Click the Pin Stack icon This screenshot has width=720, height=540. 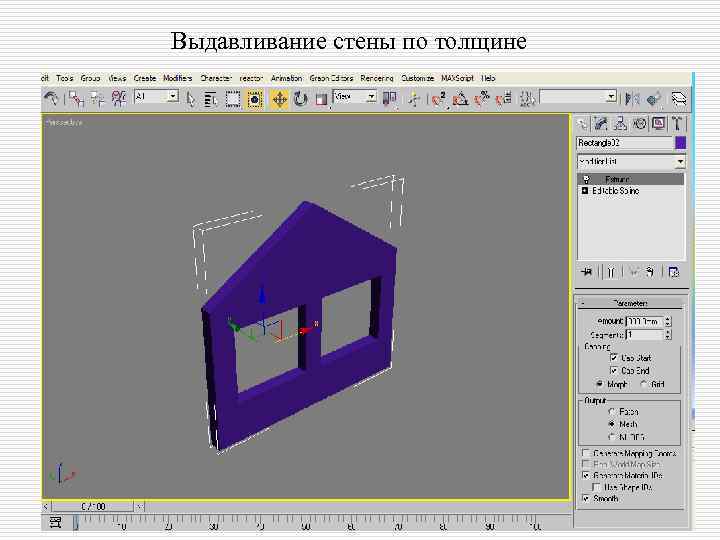click(x=587, y=272)
